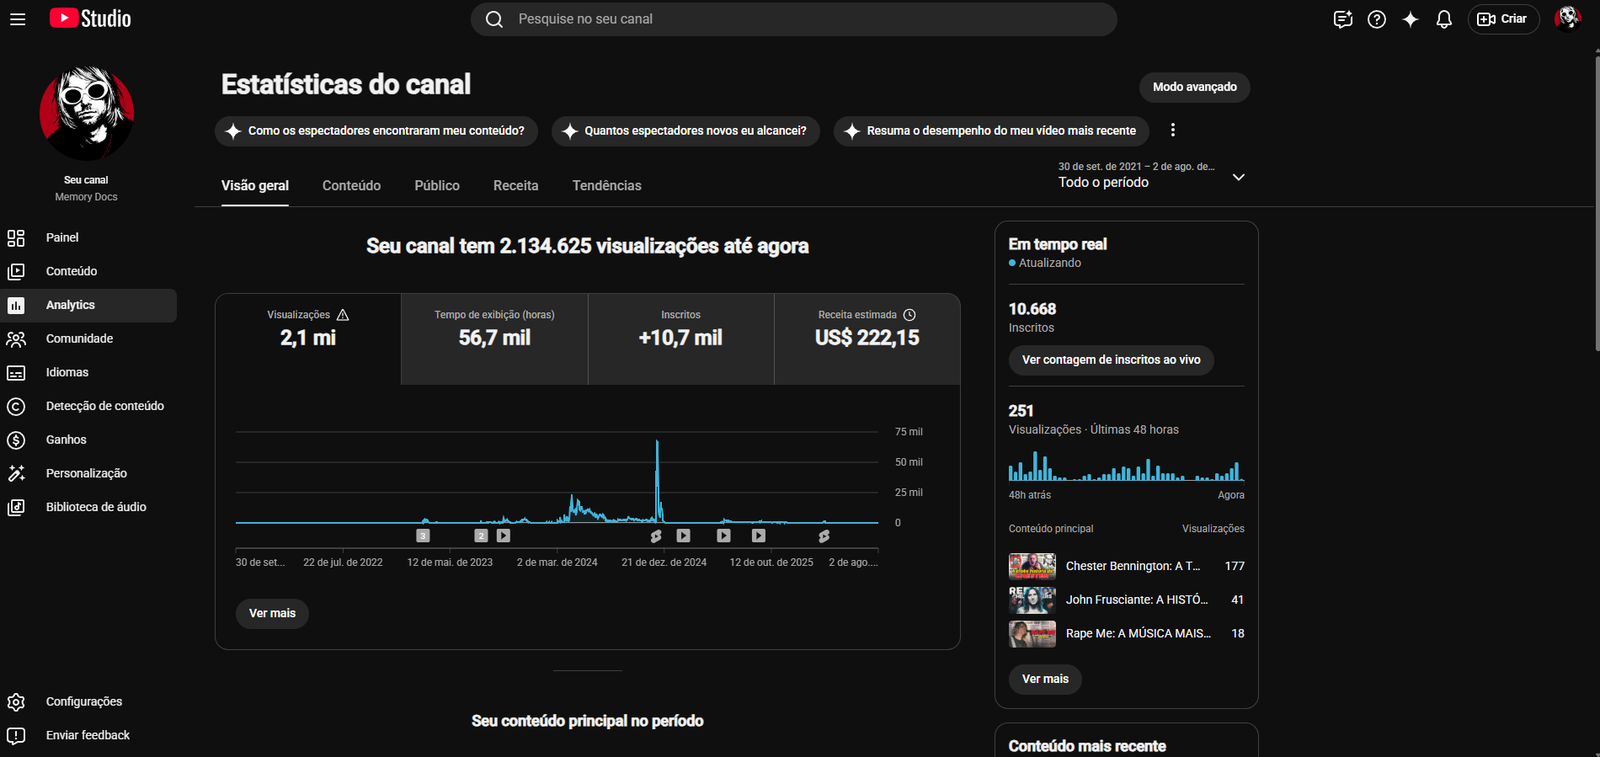1600x757 pixels.
Task: Switch to the Tendências tab
Action: pyautogui.click(x=607, y=186)
